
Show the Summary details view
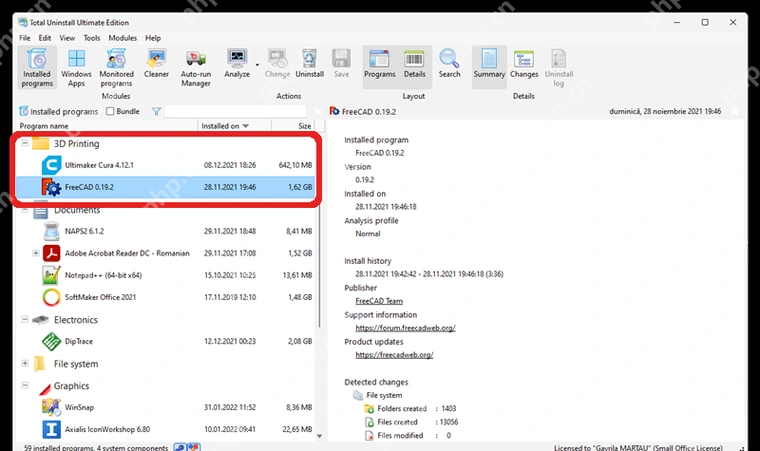(489, 67)
